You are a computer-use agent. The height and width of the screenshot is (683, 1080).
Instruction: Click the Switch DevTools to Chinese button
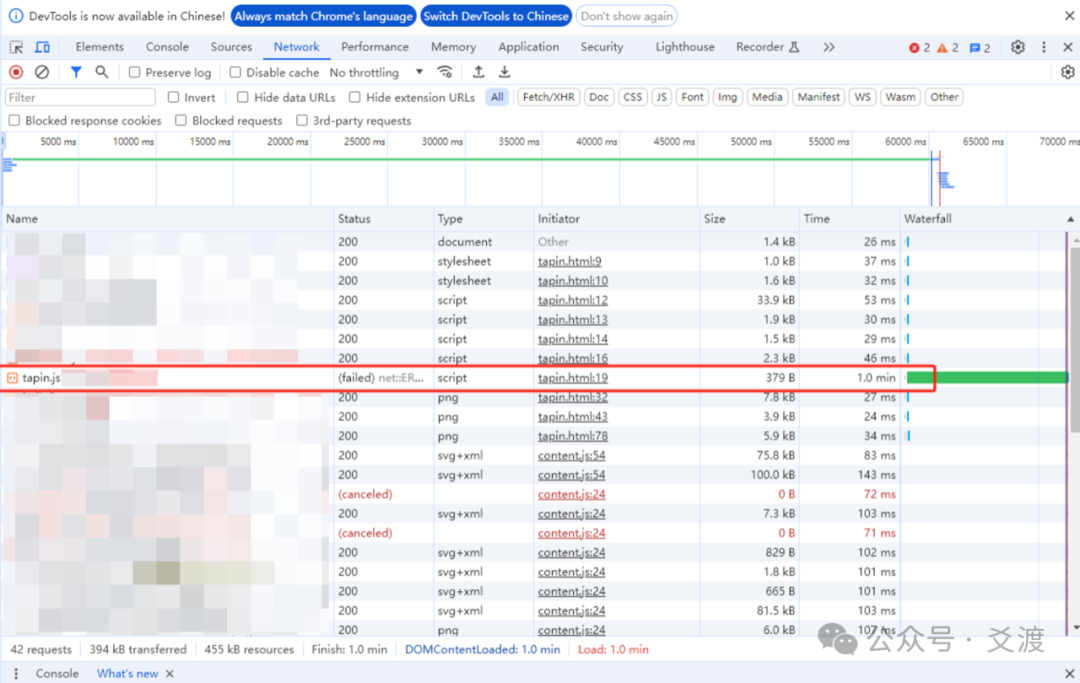pos(496,16)
